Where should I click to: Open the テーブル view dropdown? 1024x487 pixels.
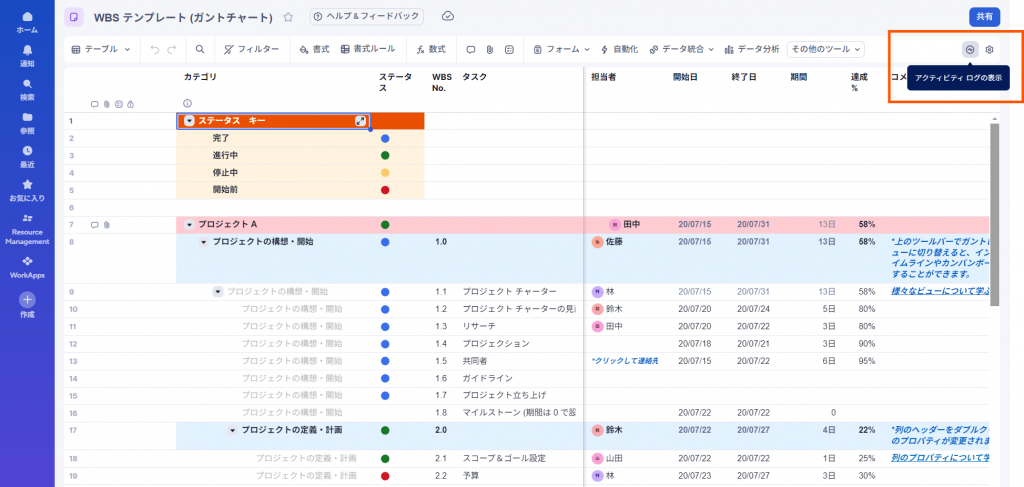tap(103, 49)
